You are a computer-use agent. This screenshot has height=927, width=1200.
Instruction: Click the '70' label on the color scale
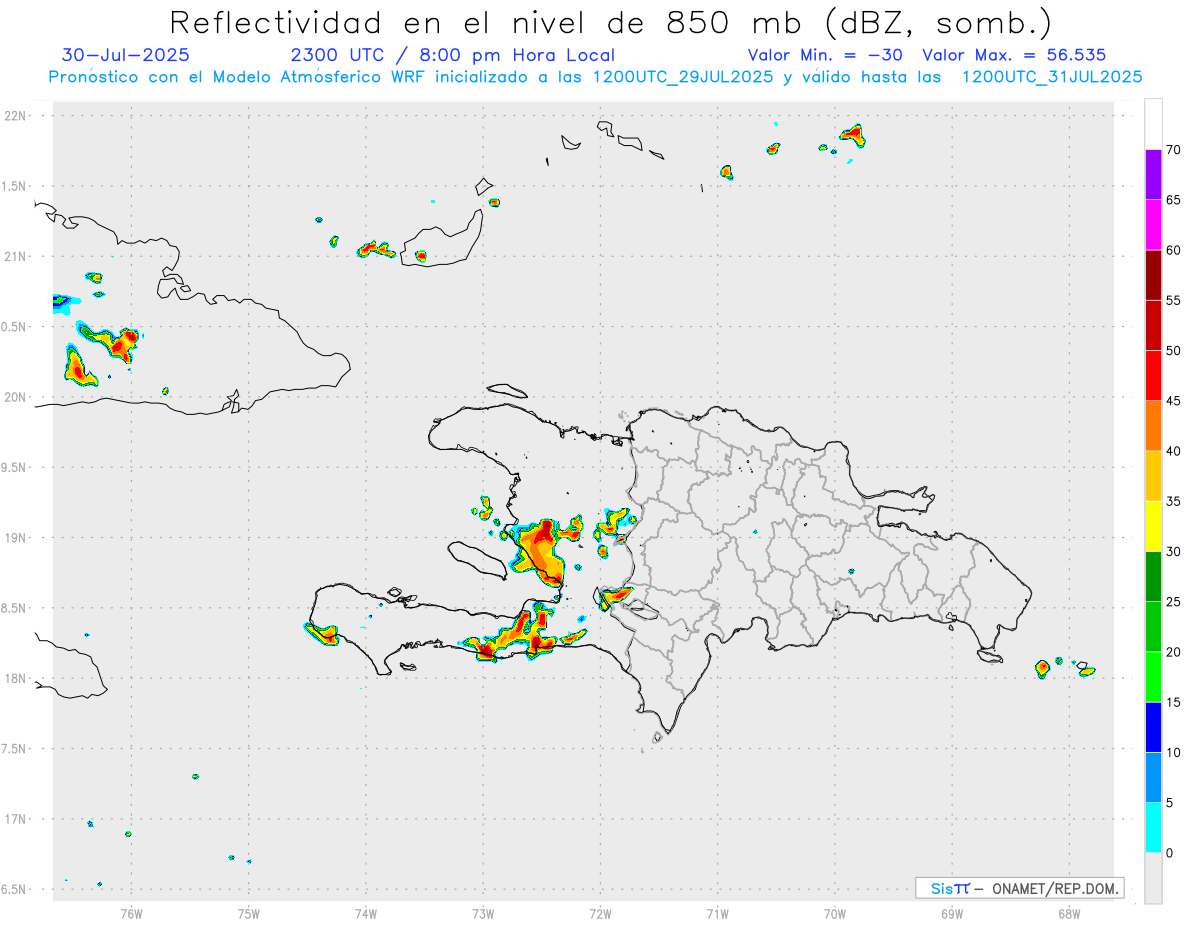pyautogui.click(x=1173, y=150)
